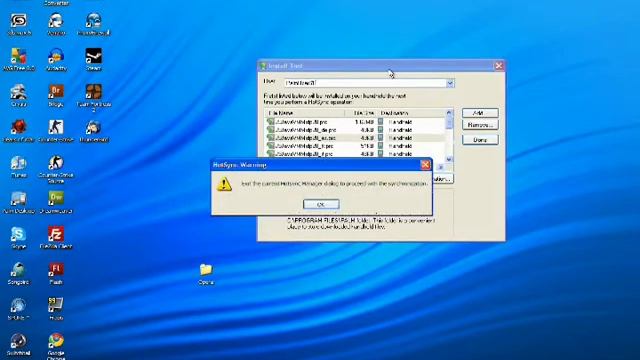Viewport: 640px width, 360px height.
Task: Select the dark round icon left of Chrome
Action: click(x=19, y=345)
